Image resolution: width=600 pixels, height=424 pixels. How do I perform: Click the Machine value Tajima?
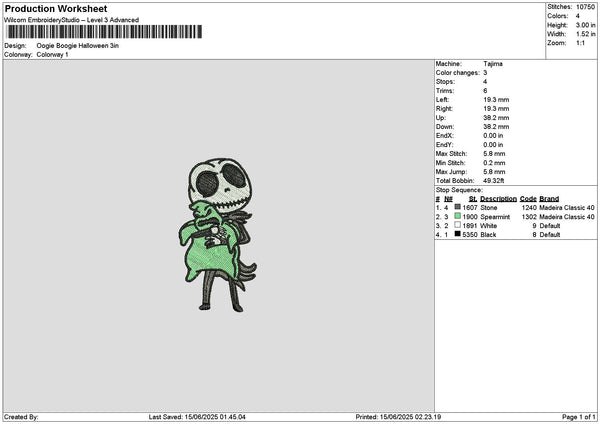pyautogui.click(x=493, y=64)
